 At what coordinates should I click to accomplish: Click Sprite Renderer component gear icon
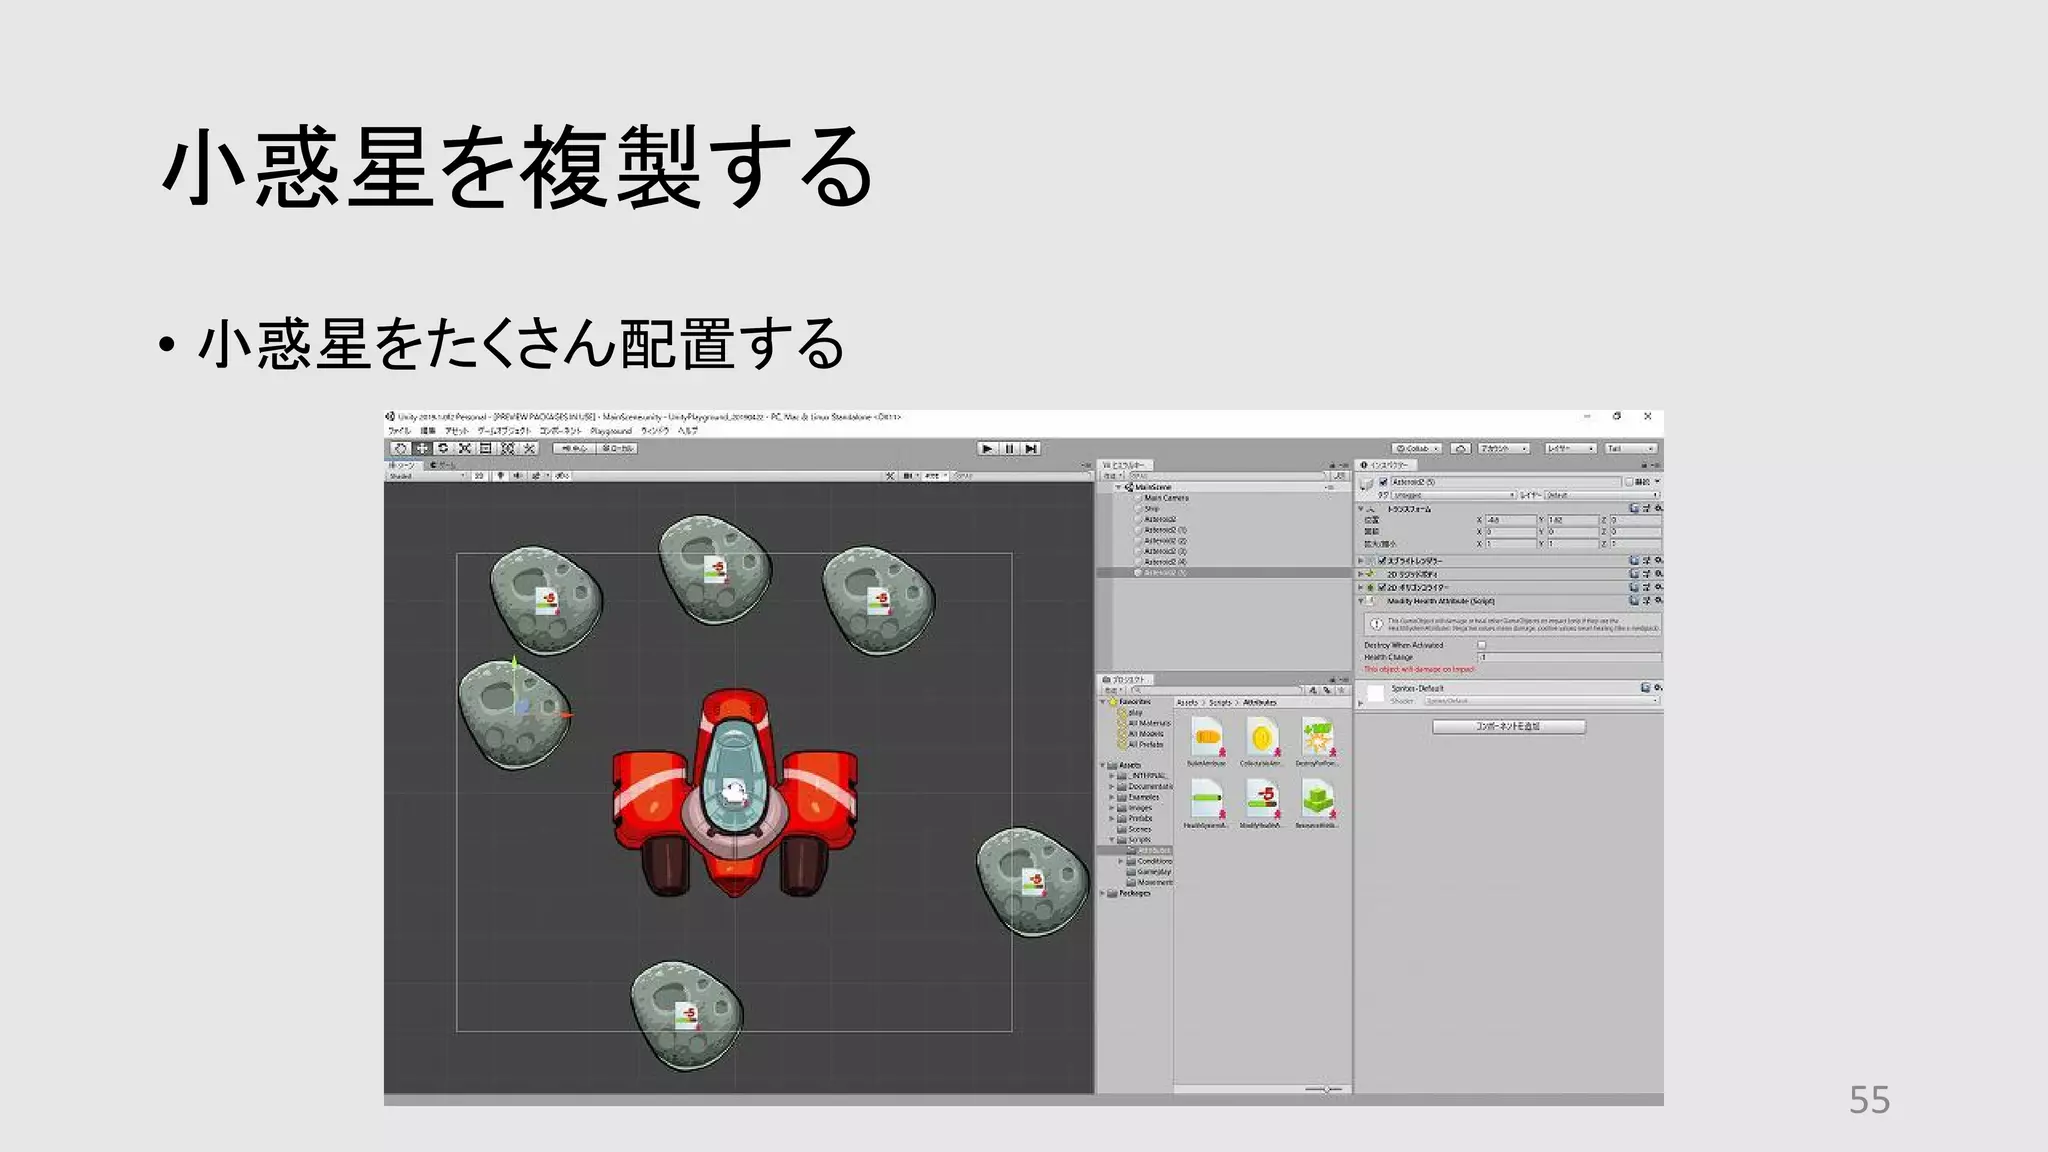click(1658, 561)
